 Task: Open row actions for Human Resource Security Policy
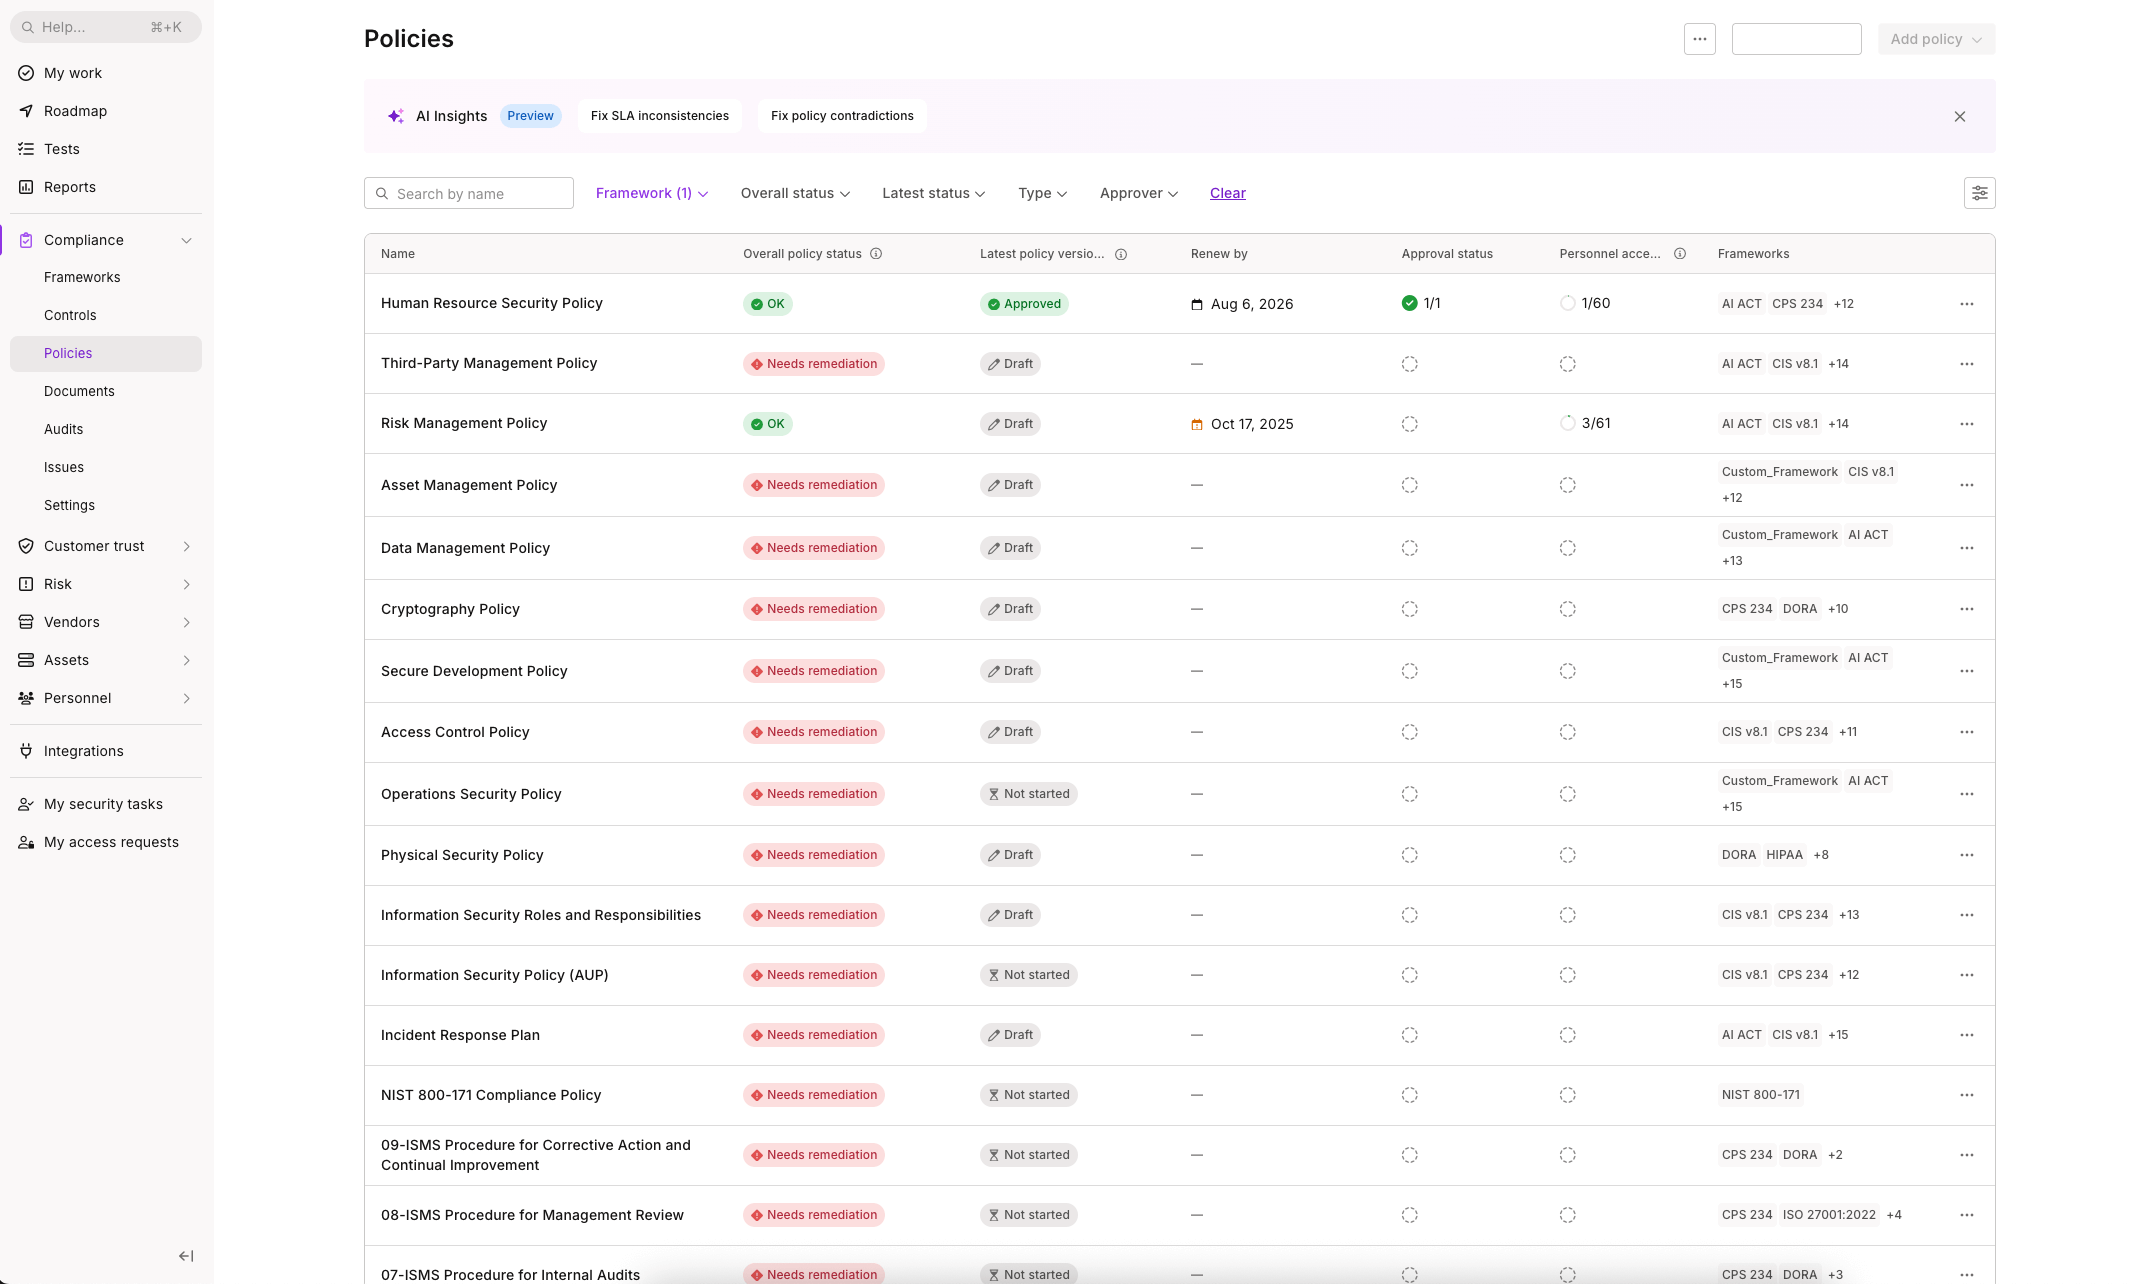1966,304
